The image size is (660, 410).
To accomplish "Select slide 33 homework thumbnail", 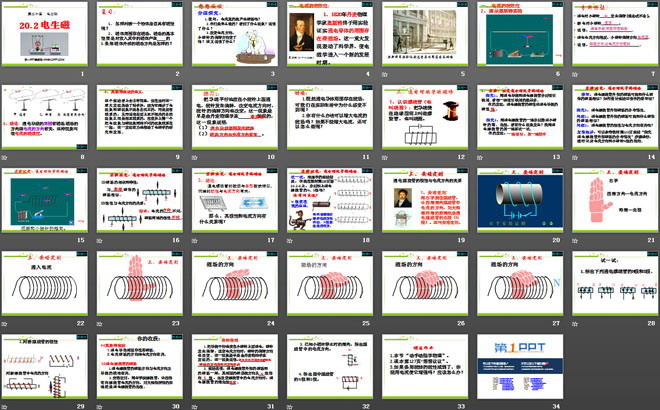I will click(x=425, y=367).
